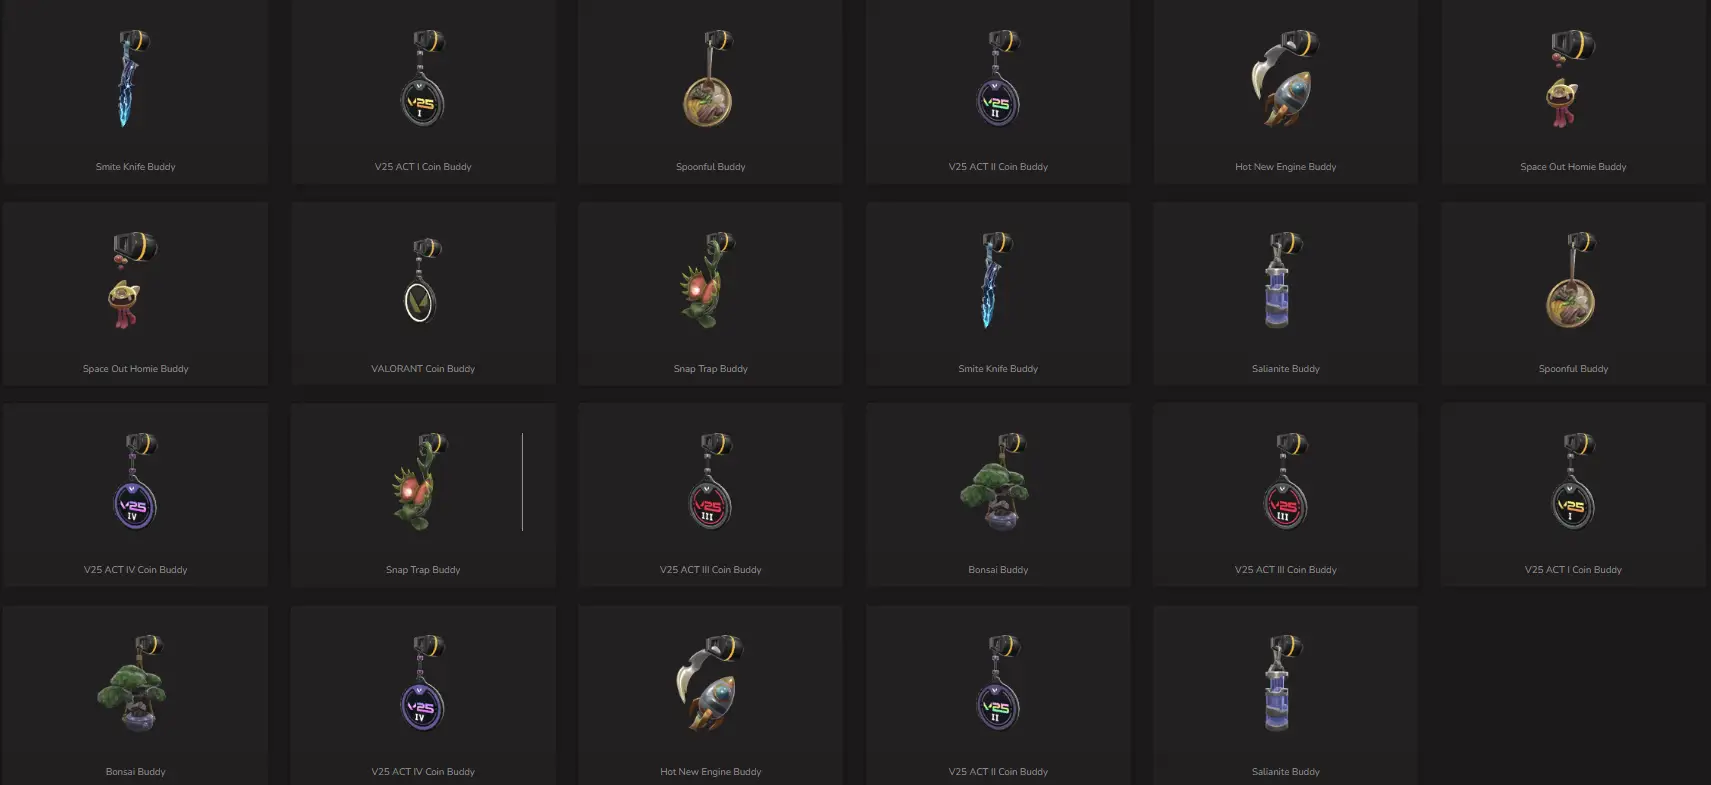Select Hot New Engine Buddy icon beside Space Out Homie

pos(1285,79)
